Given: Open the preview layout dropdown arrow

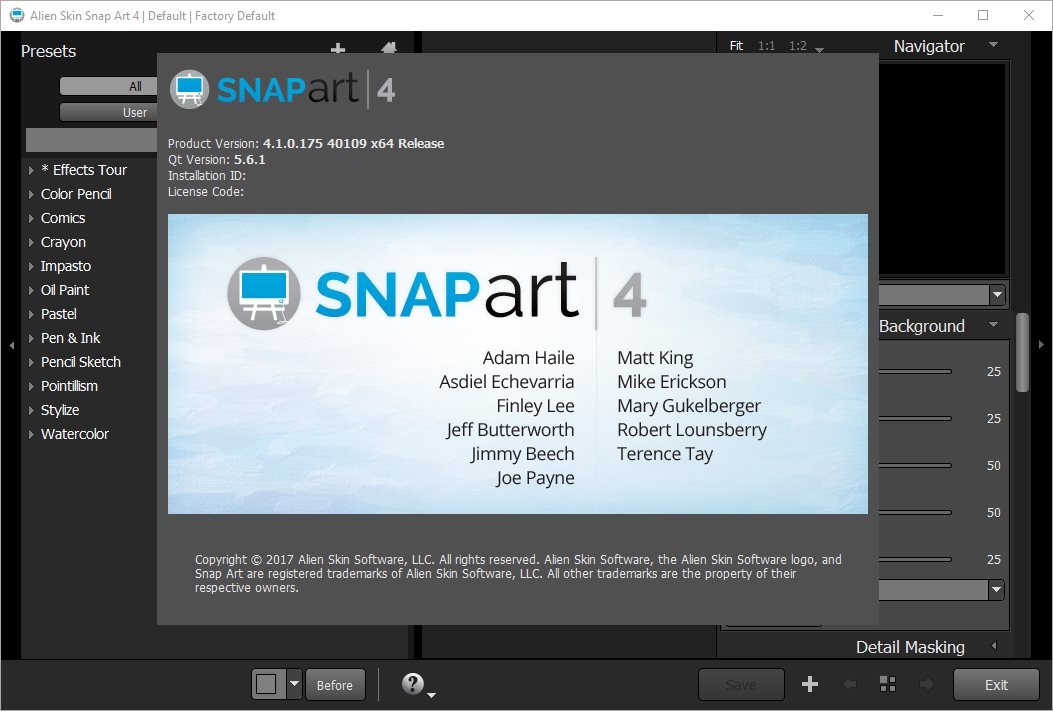Looking at the screenshot, I should pos(294,685).
